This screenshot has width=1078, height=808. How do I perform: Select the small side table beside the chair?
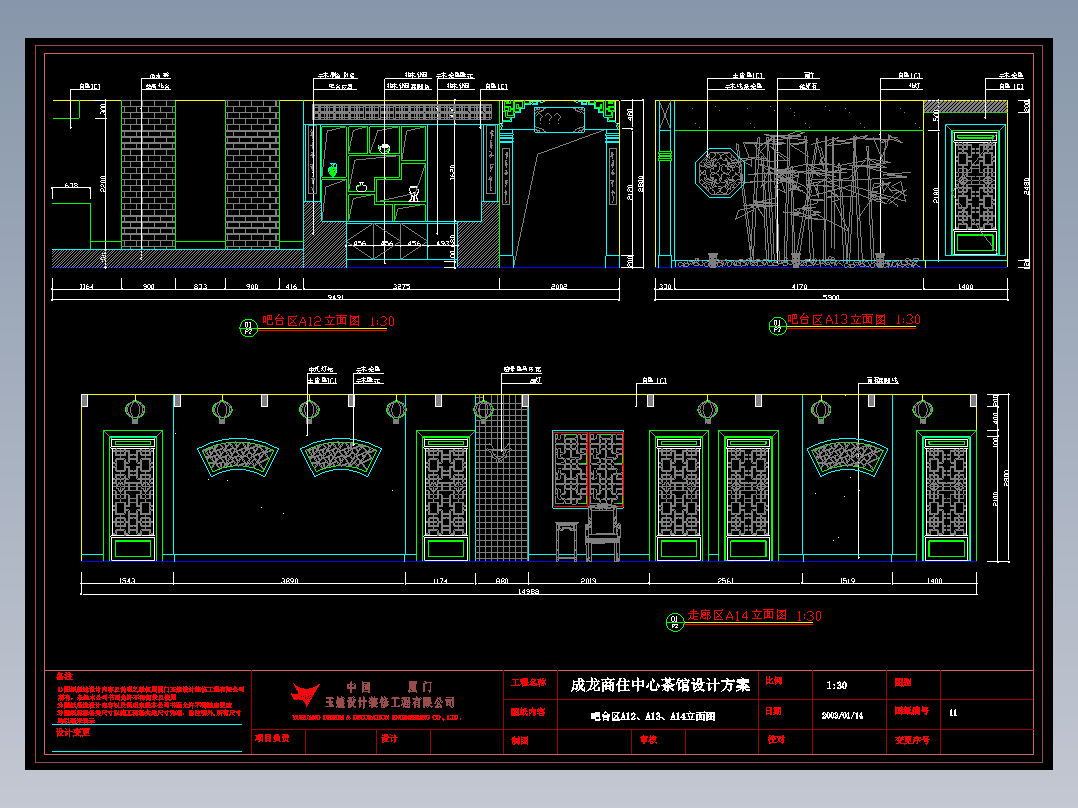(566, 542)
